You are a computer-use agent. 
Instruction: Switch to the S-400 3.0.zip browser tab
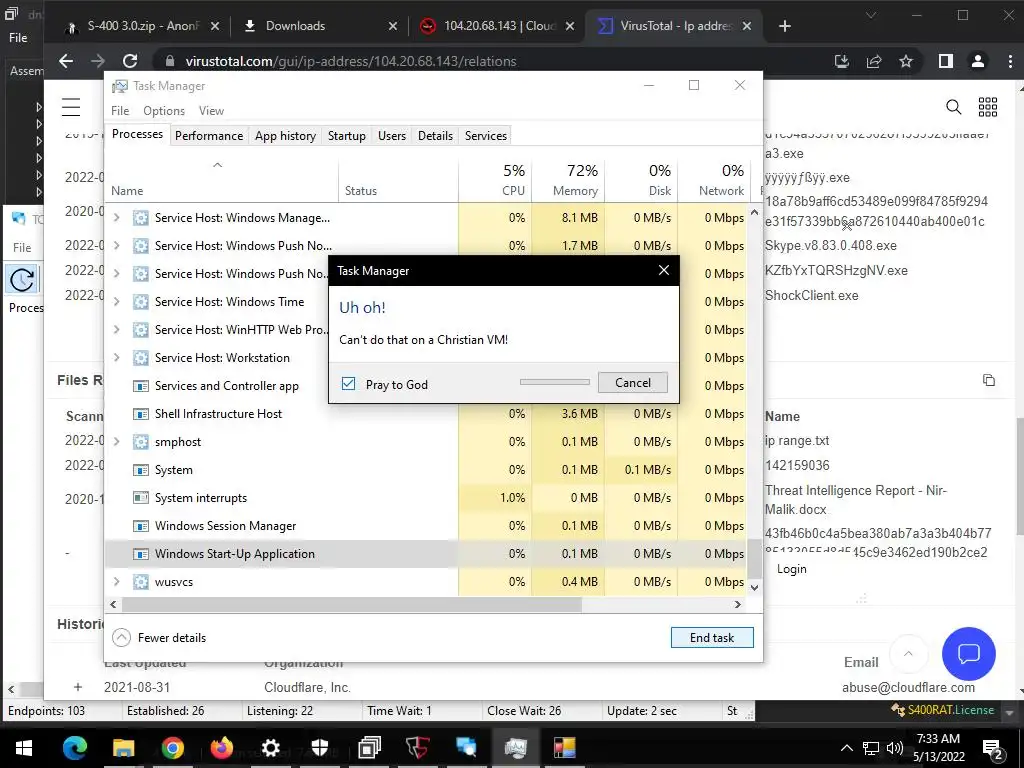(140, 26)
